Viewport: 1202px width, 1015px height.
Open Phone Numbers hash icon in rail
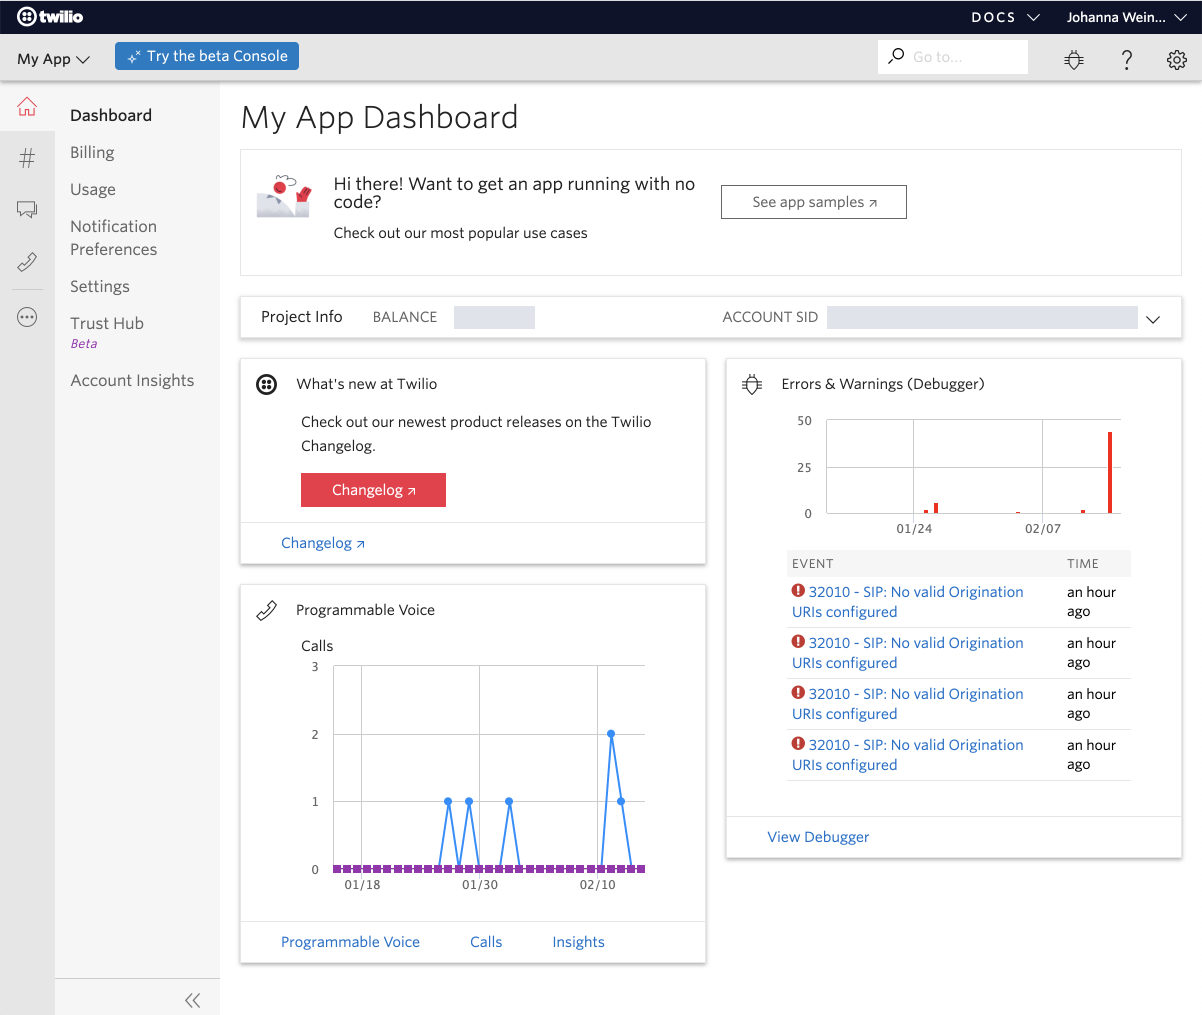[x=27, y=157]
